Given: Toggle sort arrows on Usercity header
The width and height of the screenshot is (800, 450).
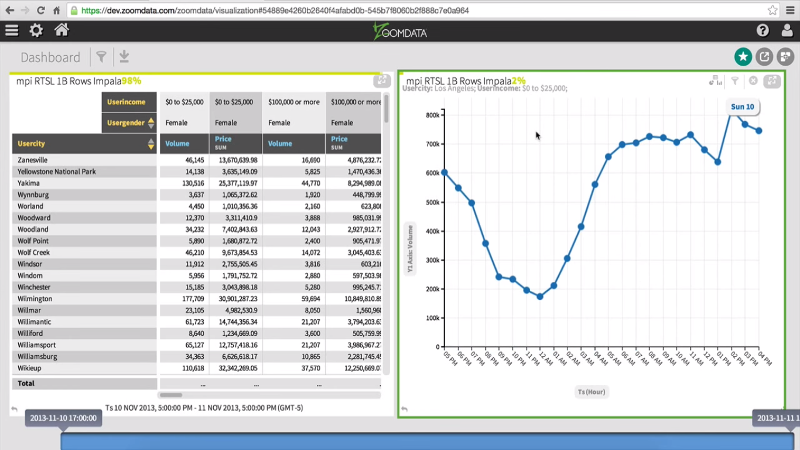Looking at the screenshot, I should click(x=151, y=143).
